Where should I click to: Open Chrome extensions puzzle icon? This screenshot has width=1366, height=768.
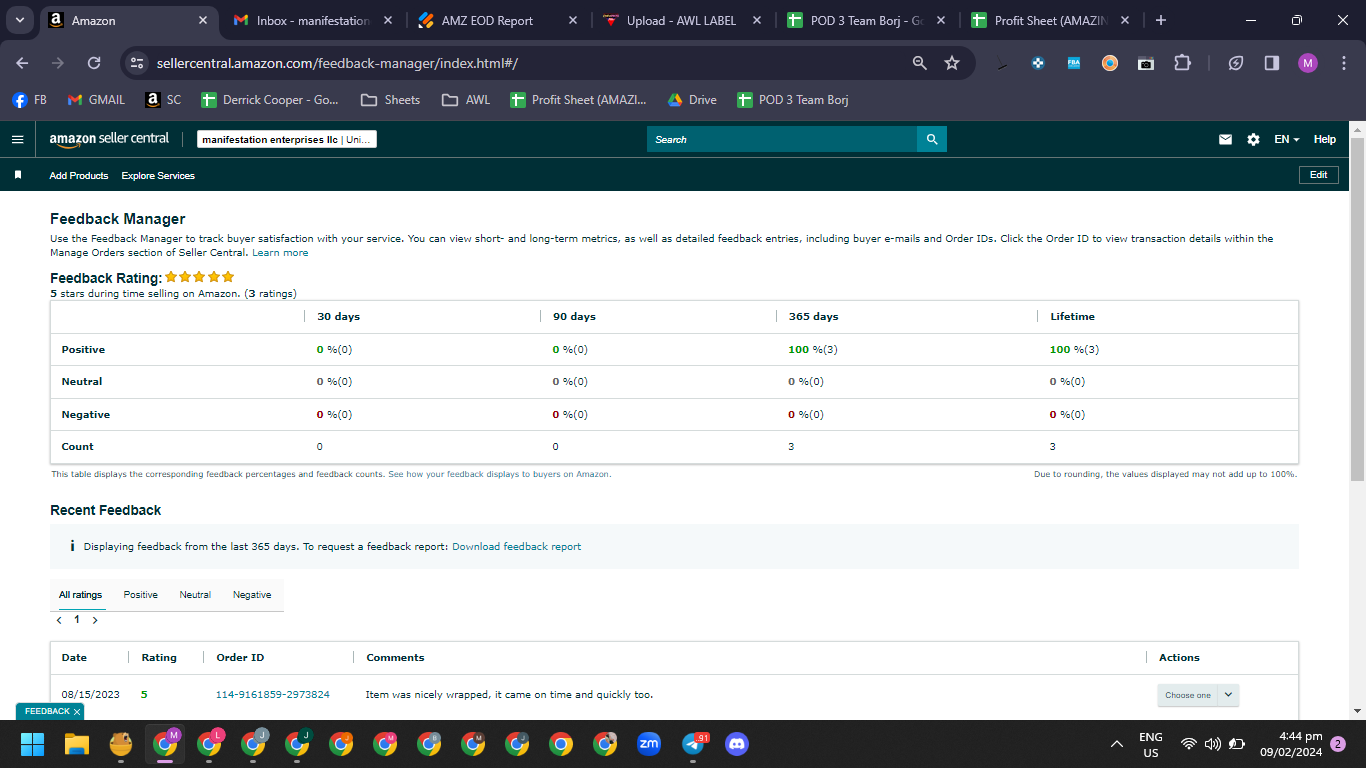[1182, 63]
